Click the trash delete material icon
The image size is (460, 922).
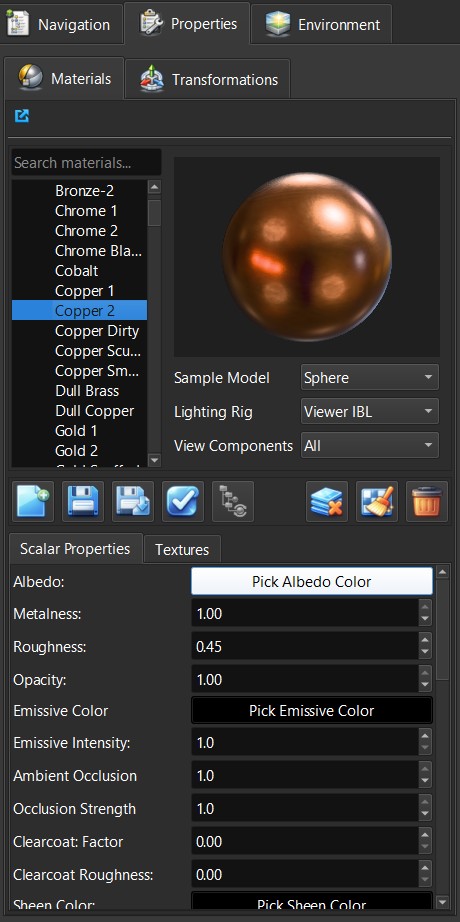(427, 502)
